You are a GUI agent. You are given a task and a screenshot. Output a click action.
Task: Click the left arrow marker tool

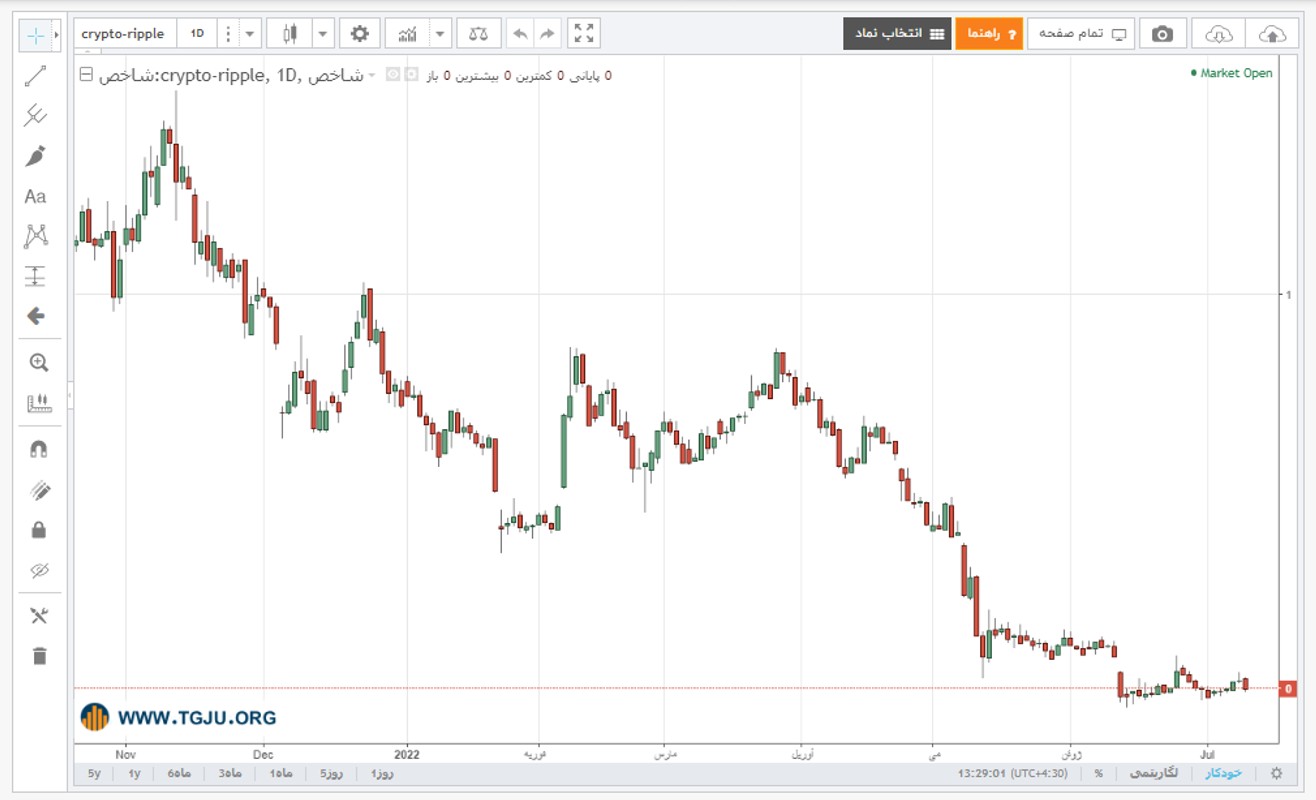pos(35,316)
